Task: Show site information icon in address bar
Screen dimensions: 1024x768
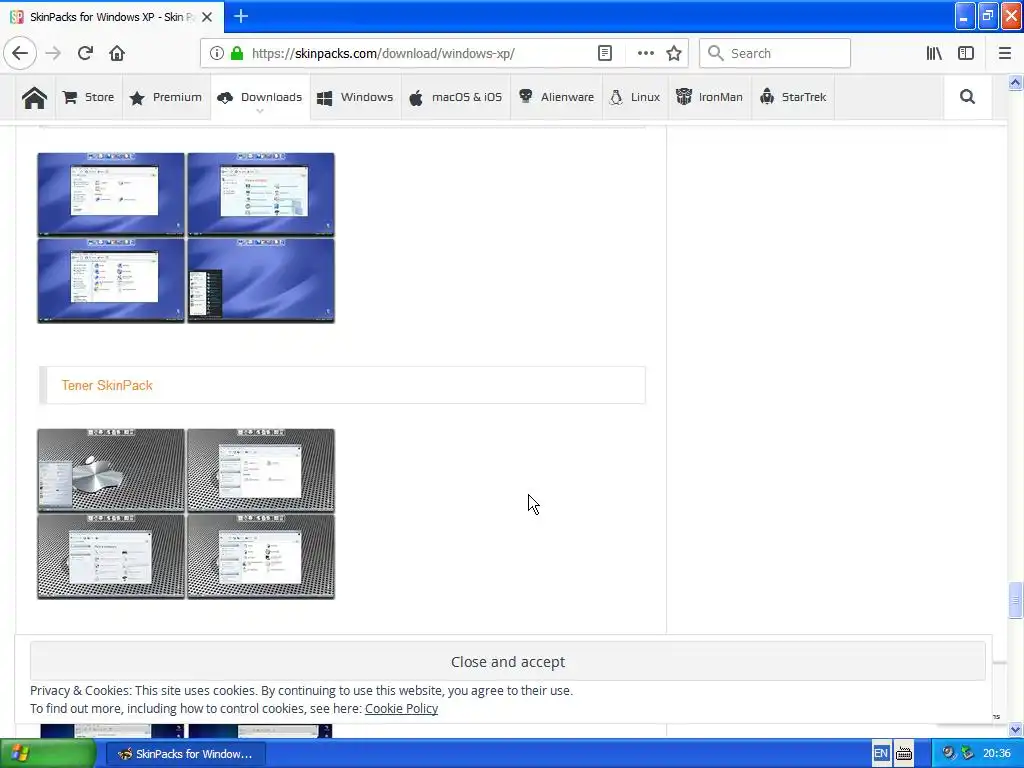Action: point(217,54)
